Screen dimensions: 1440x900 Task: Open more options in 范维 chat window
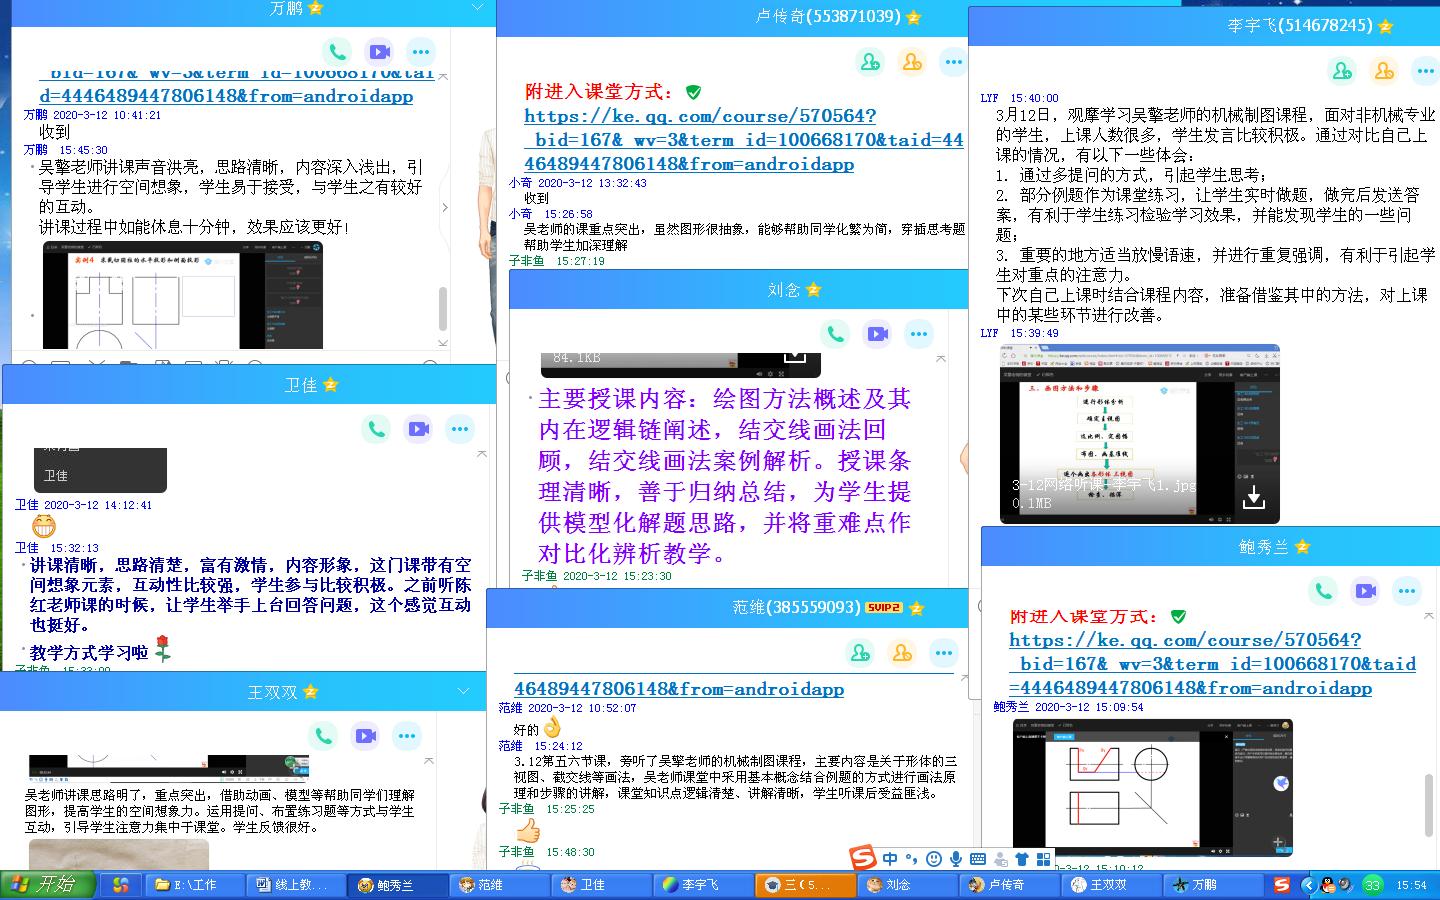point(944,654)
